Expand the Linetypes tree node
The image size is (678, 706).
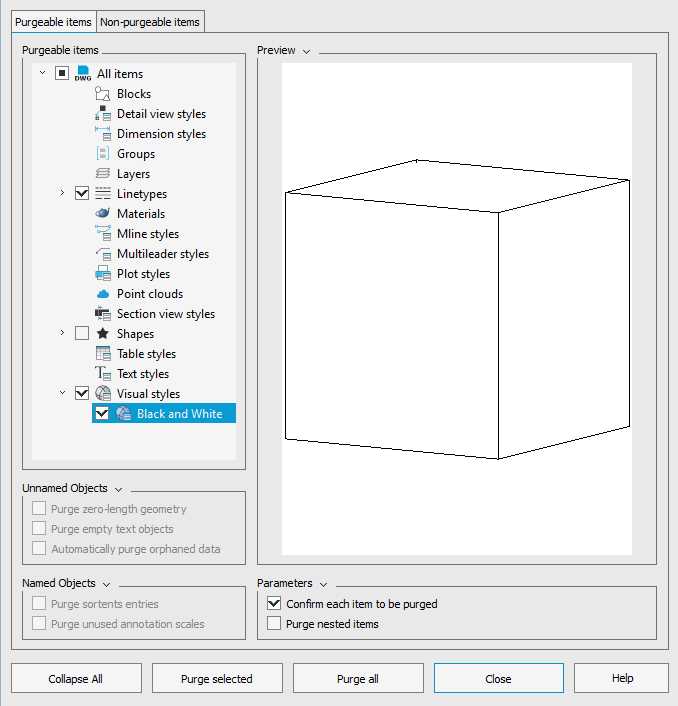click(x=62, y=194)
